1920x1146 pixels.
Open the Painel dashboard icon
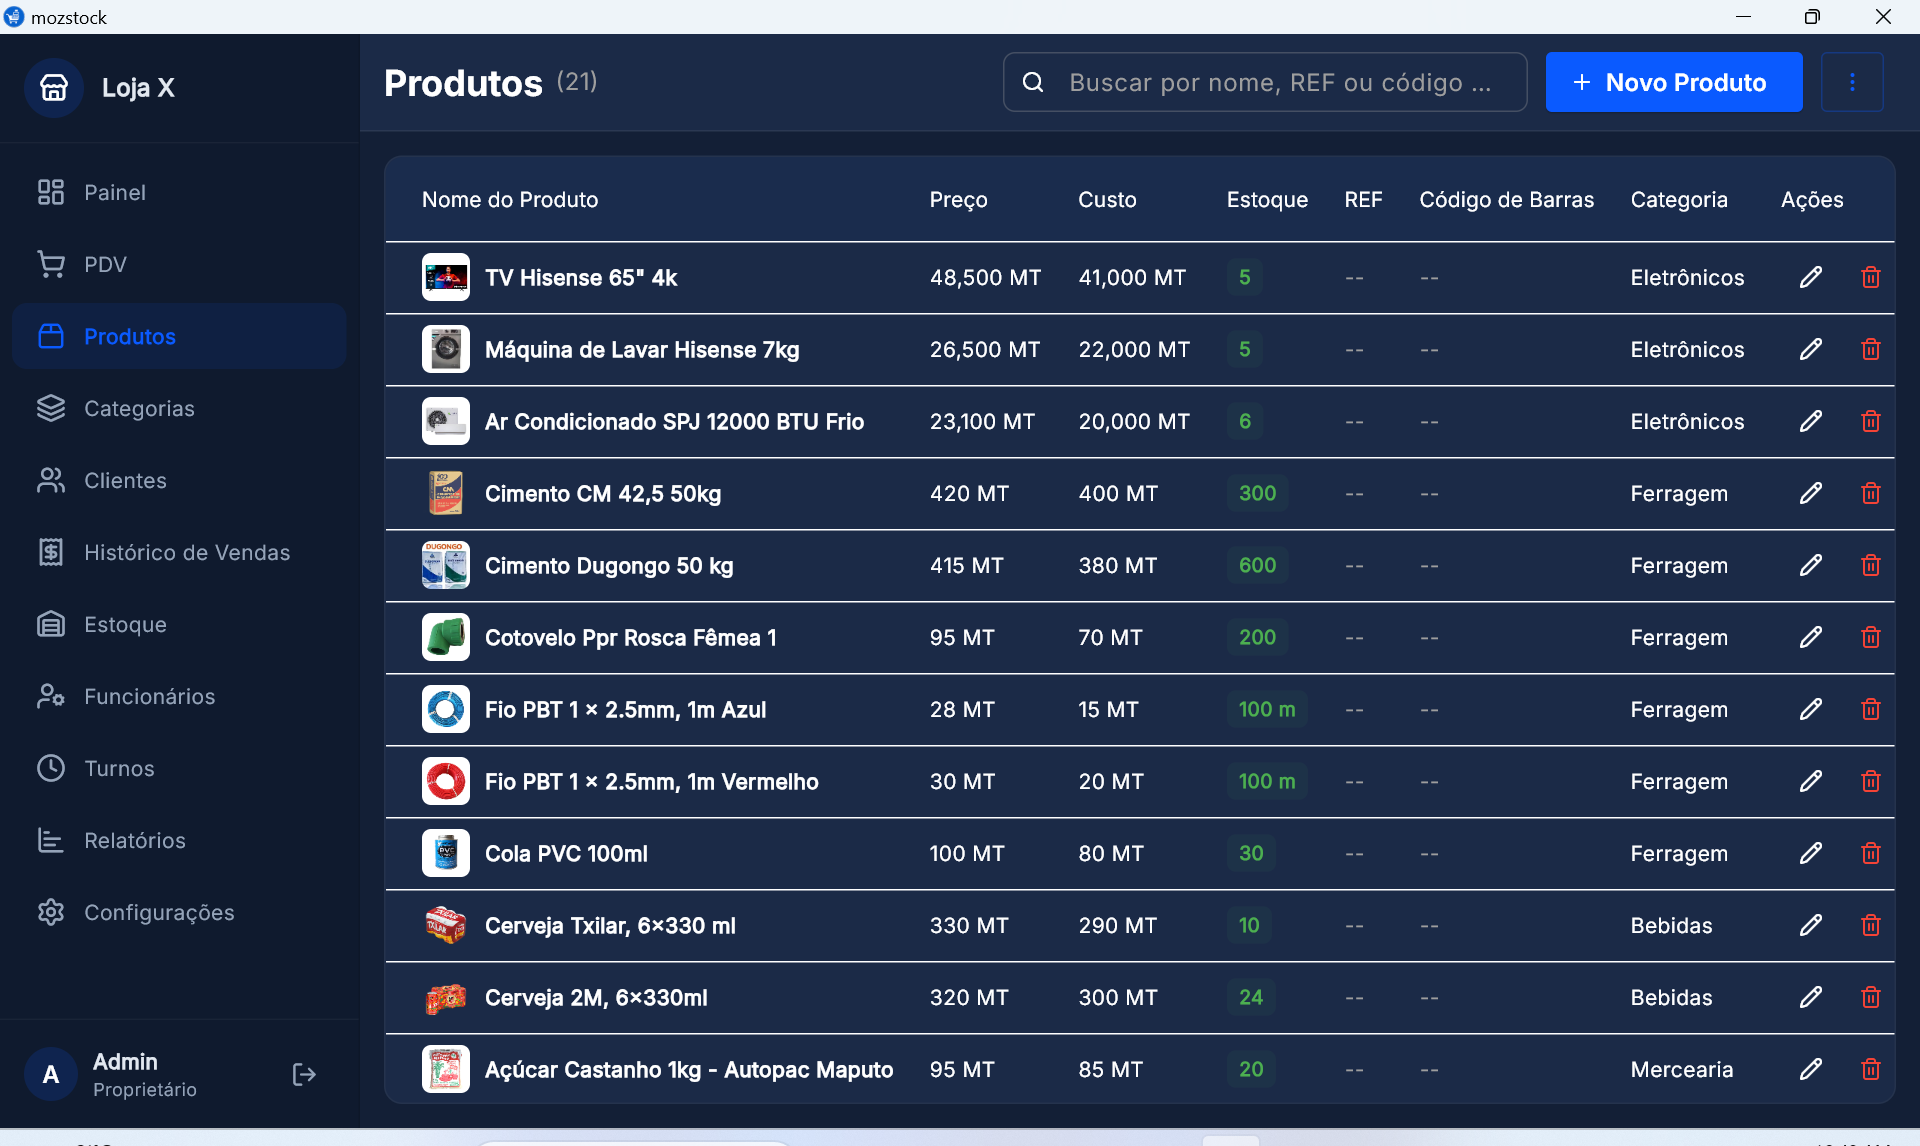point(51,192)
